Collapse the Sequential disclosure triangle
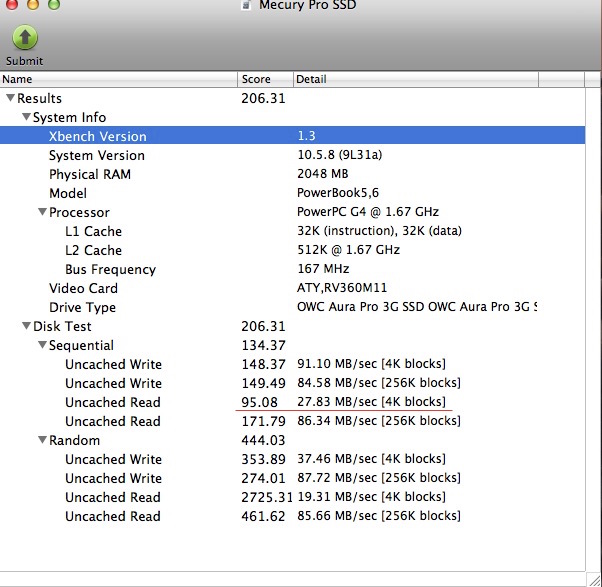 (42, 345)
